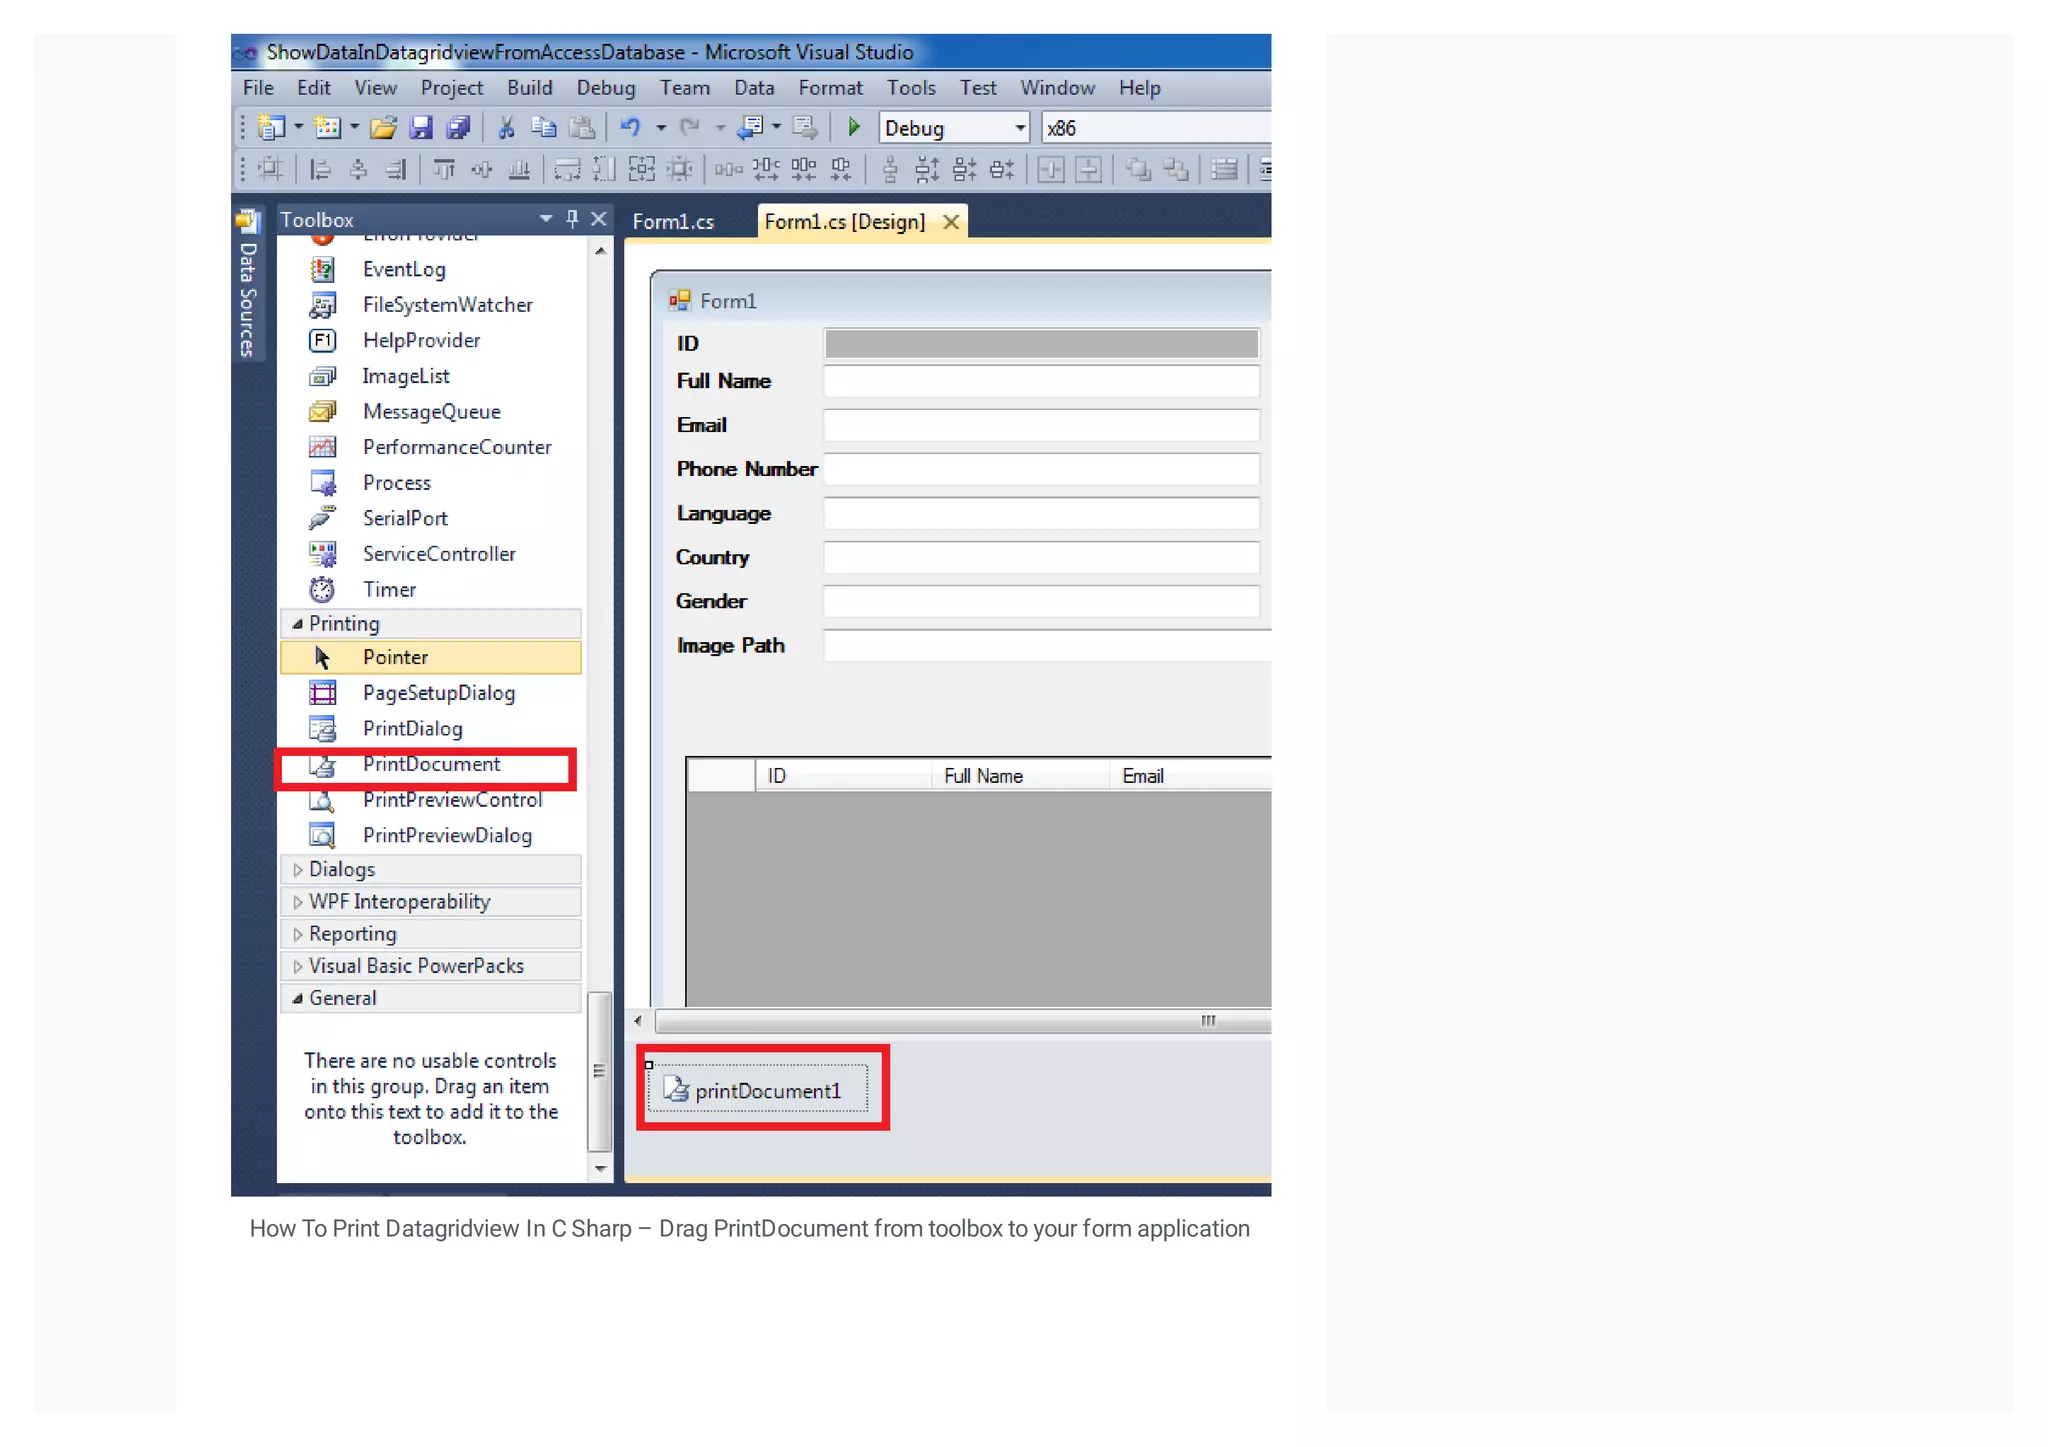2048x1447 pixels.
Task: Click the Align Middles layout icon
Action: tap(482, 169)
